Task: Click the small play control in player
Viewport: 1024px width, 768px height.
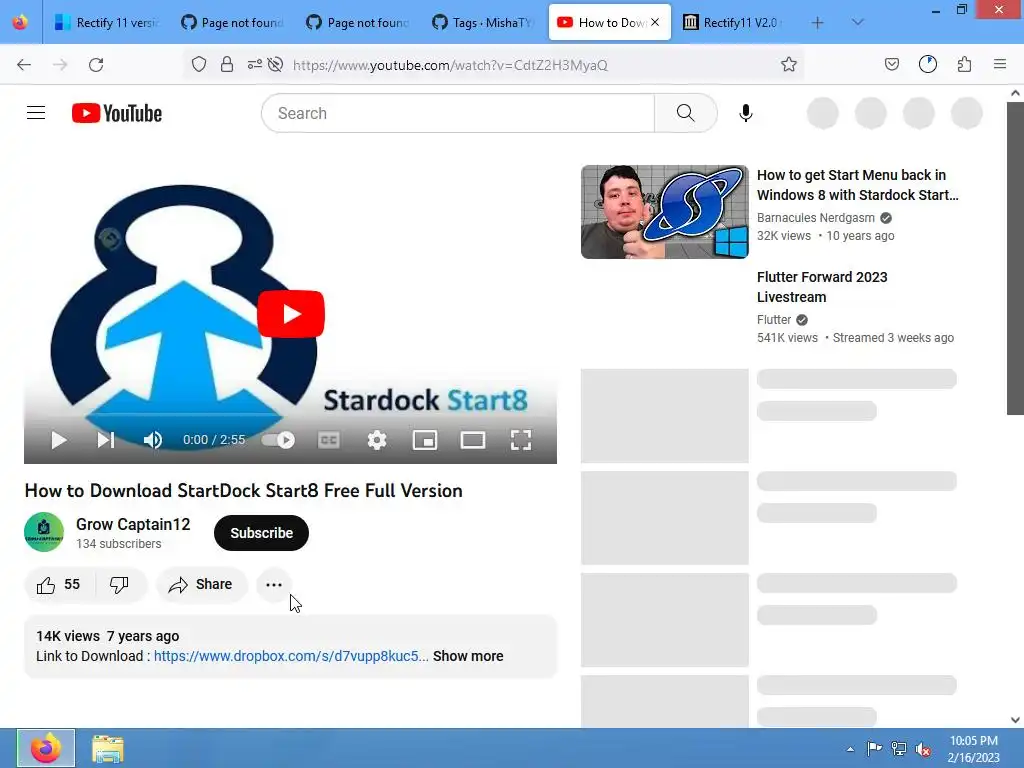Action: pyautogui.click(x=59, y=440)
